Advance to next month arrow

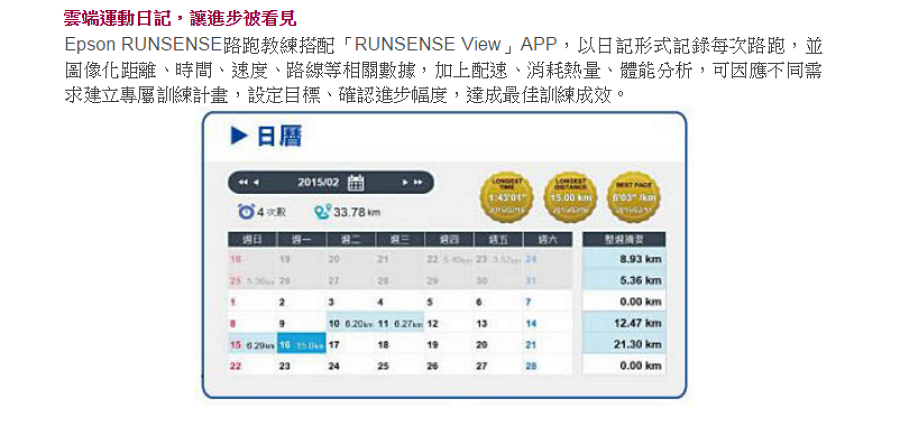click(x=405, y=183)
